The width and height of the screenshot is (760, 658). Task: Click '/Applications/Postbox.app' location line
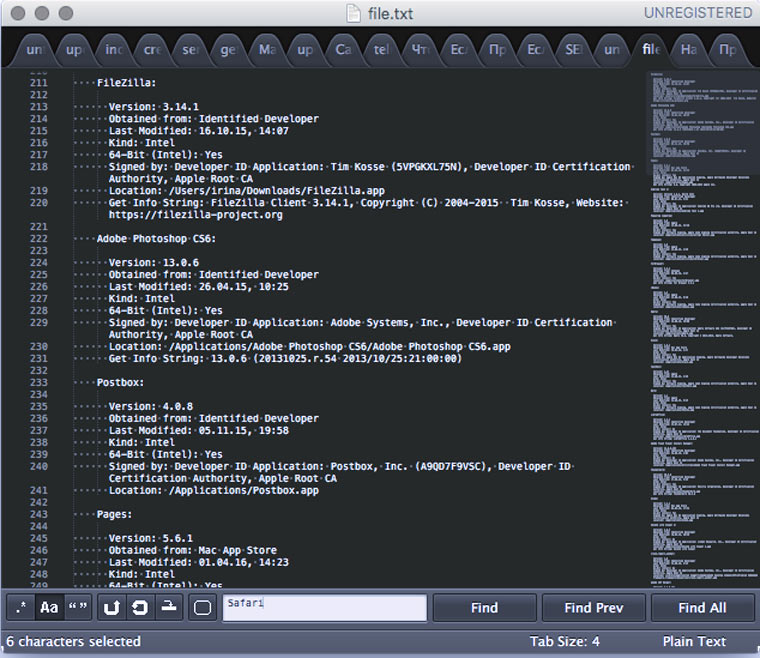pos(214,491)
